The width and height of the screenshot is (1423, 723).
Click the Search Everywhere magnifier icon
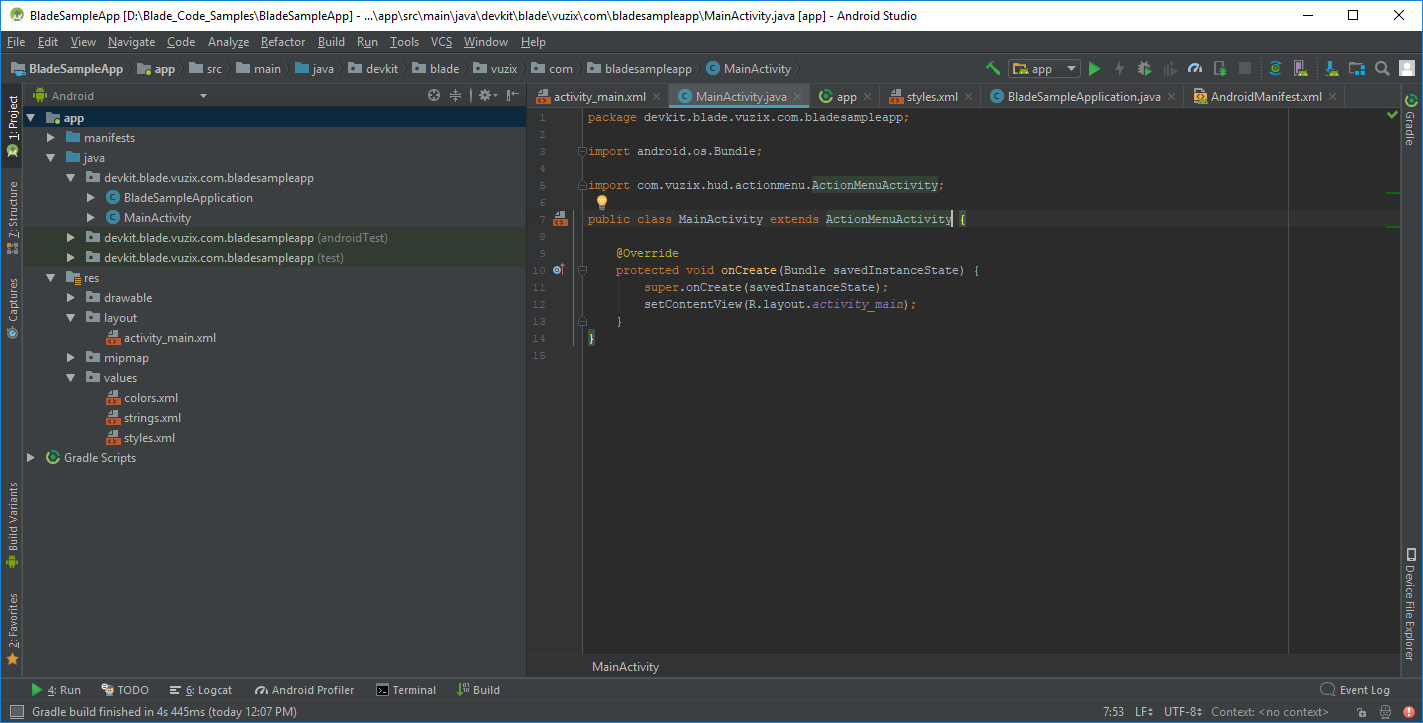(1382, 69)
